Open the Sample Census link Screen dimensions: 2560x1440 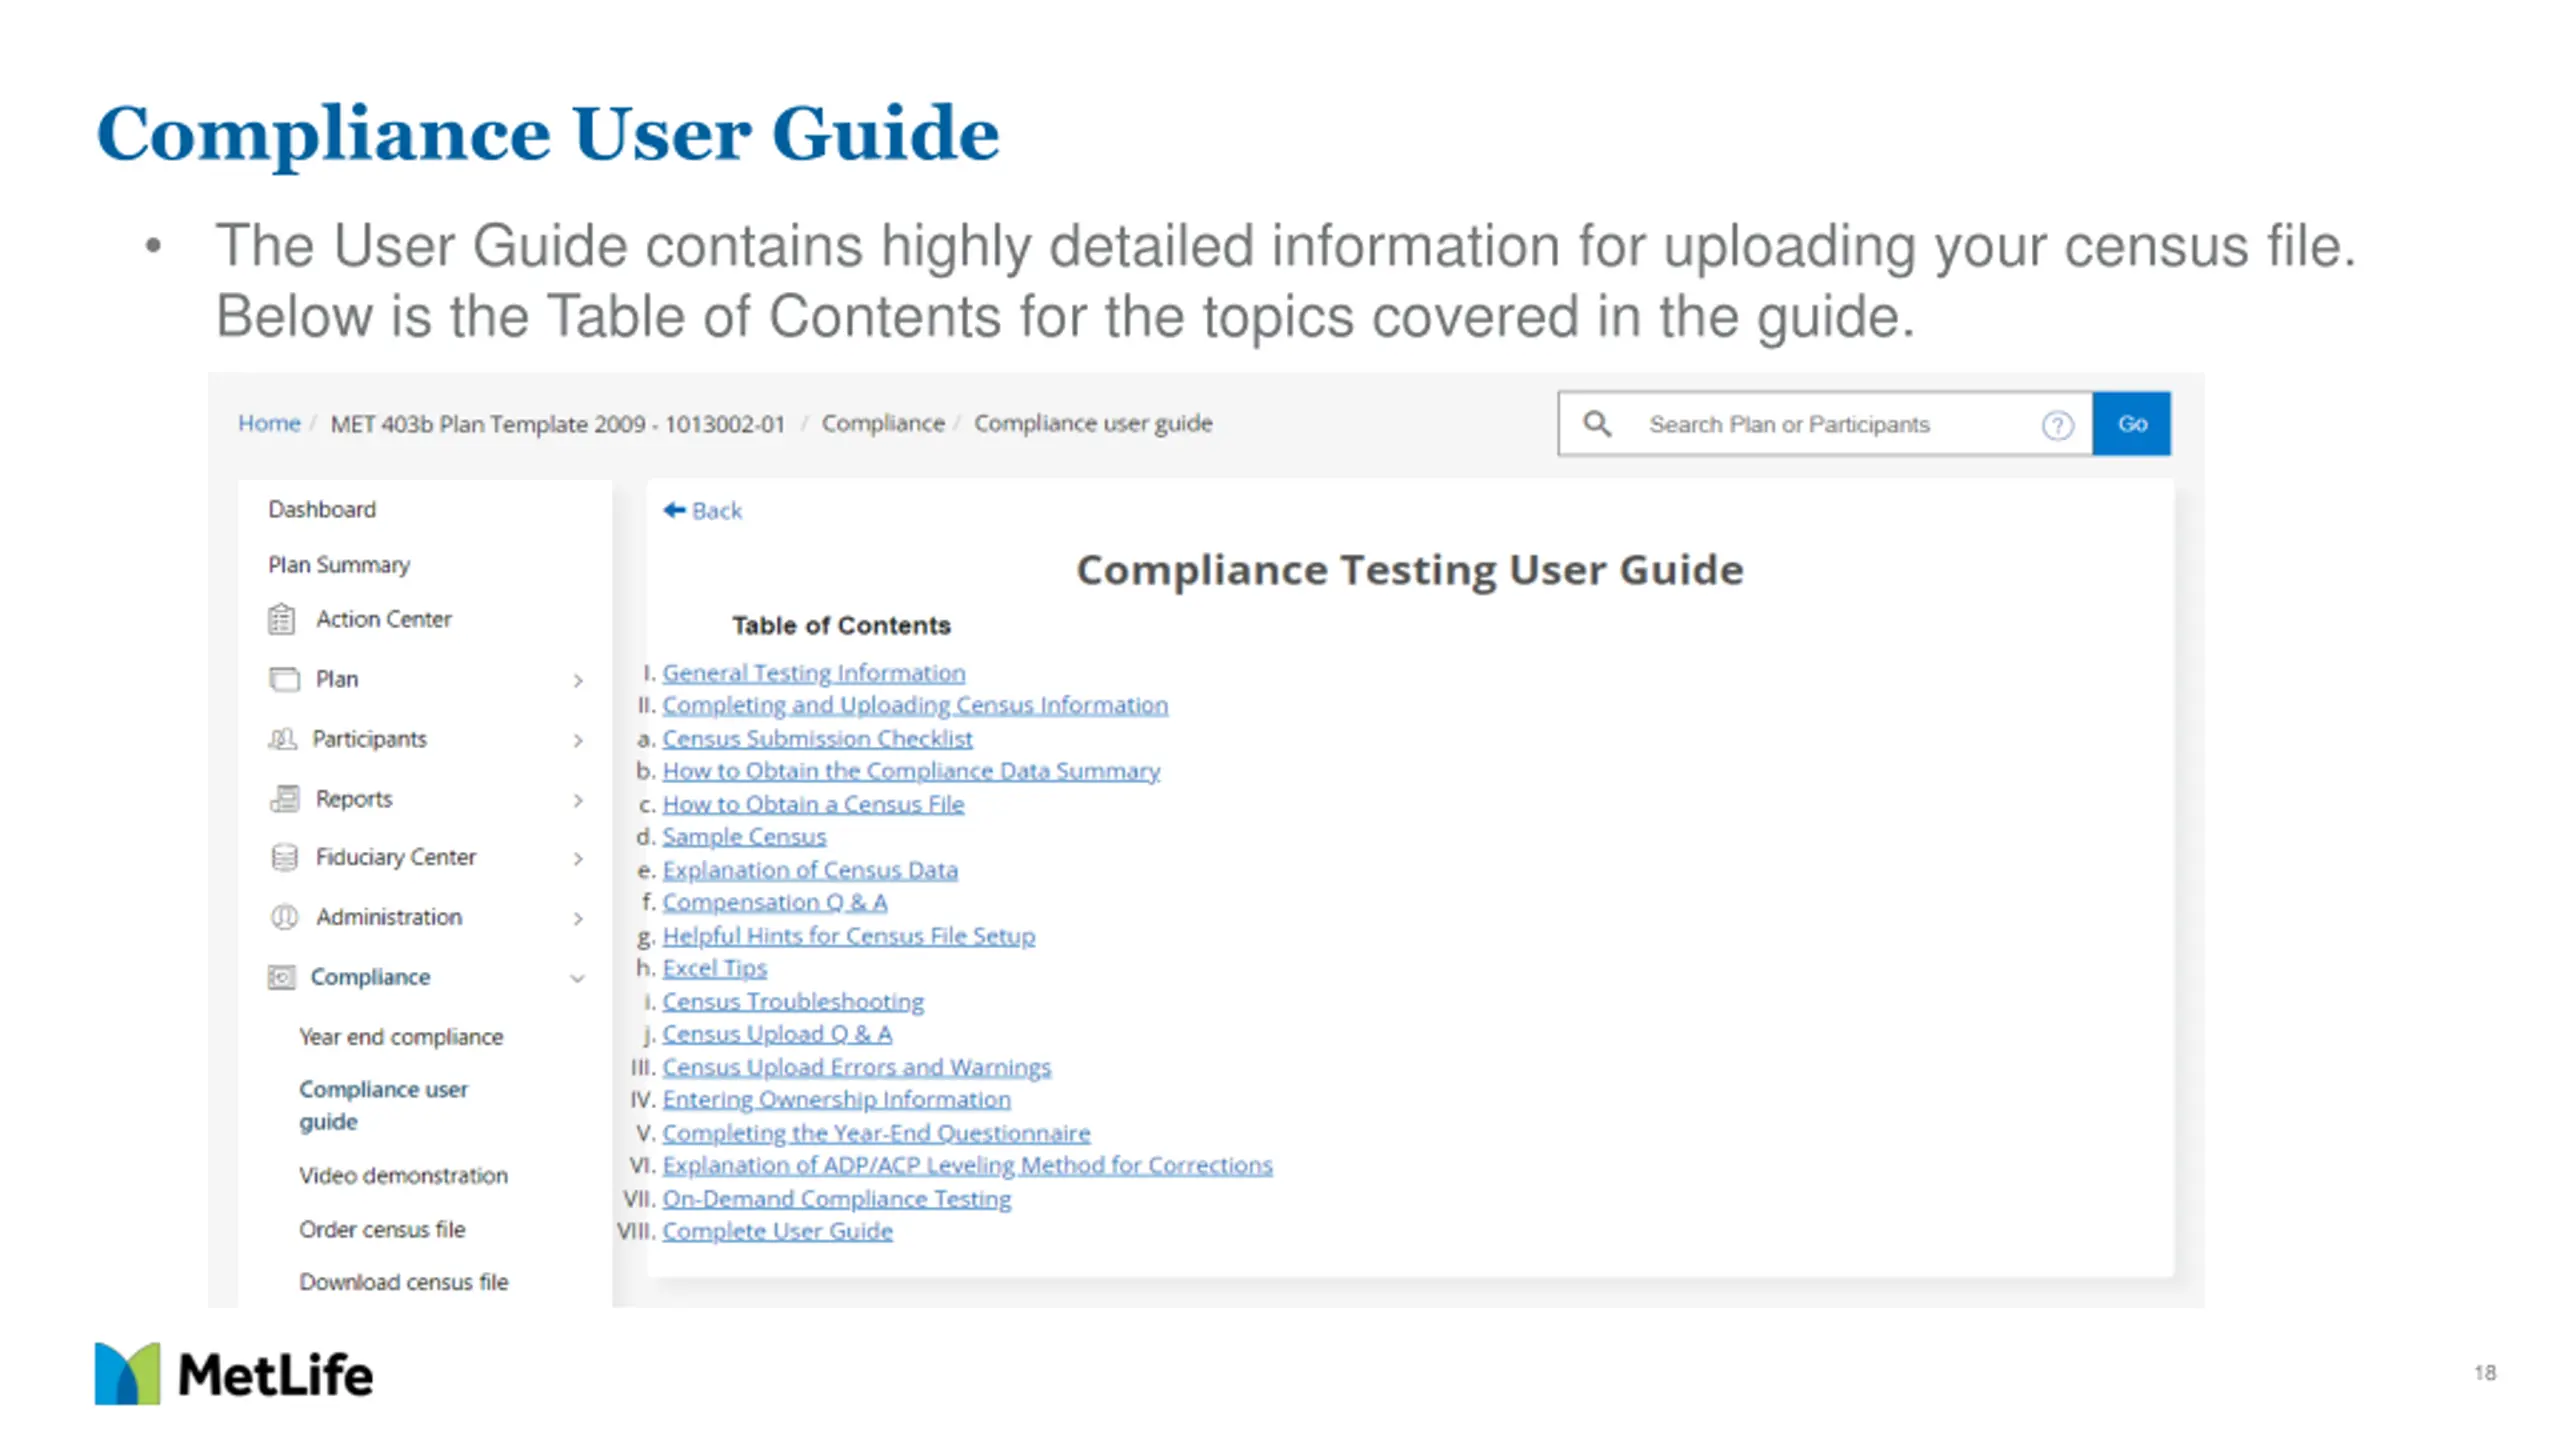pyautogui.click(x=744, y=836)
